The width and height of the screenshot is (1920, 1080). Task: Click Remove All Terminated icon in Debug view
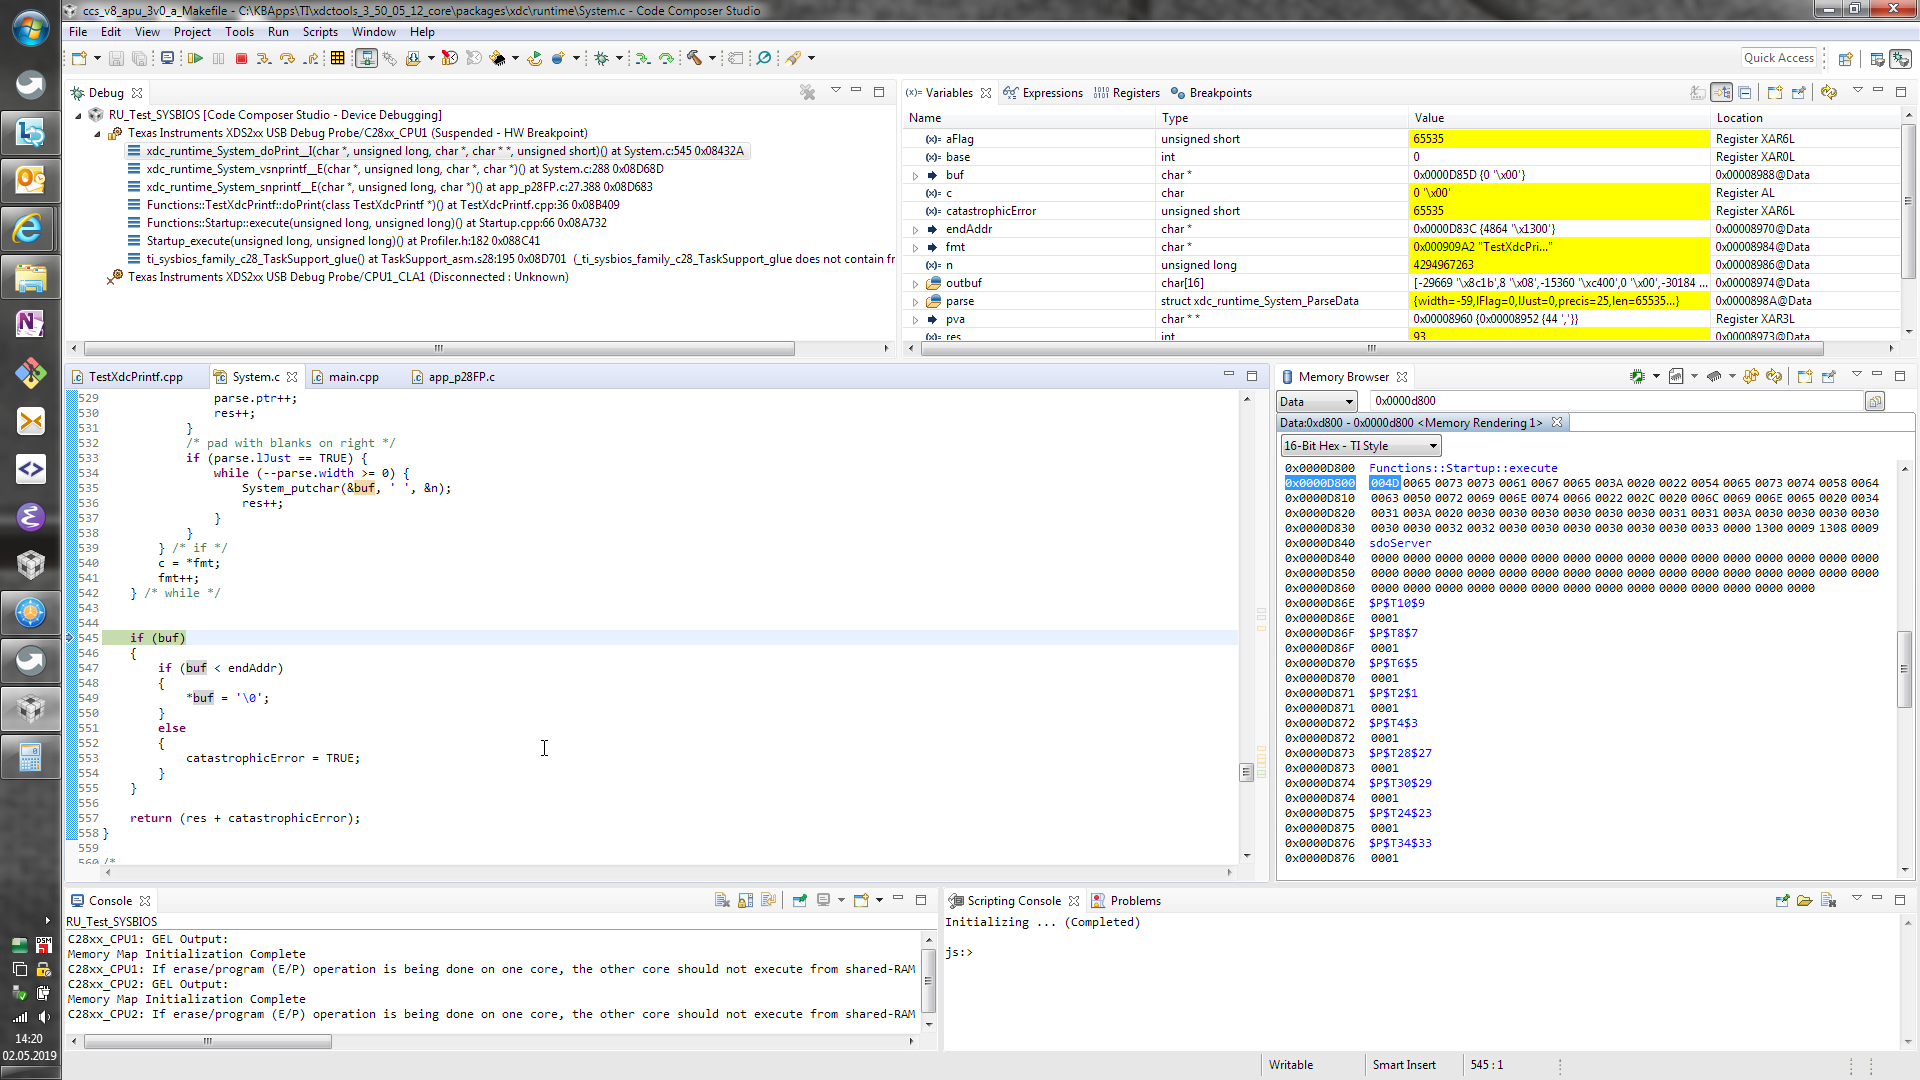pyautogui.click(x=808, y=92)
